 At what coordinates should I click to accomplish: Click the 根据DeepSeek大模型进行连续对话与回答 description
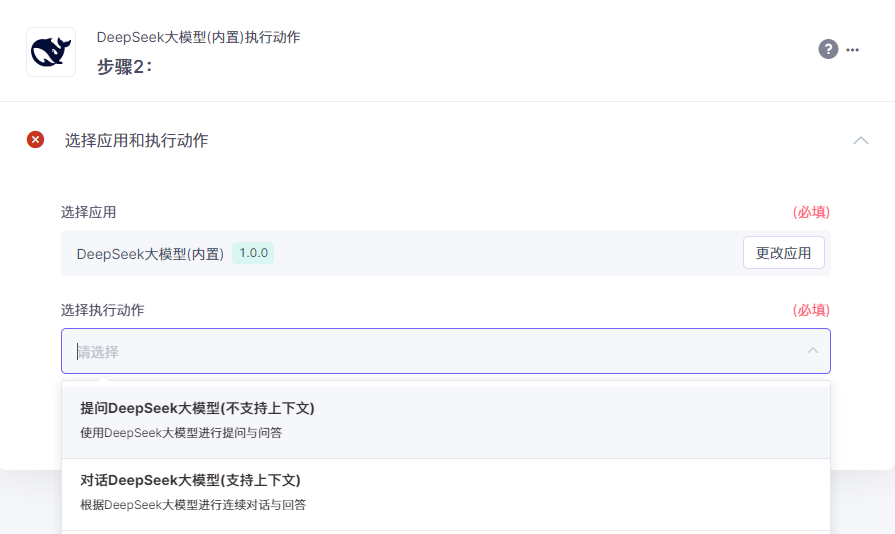[193, 504]
